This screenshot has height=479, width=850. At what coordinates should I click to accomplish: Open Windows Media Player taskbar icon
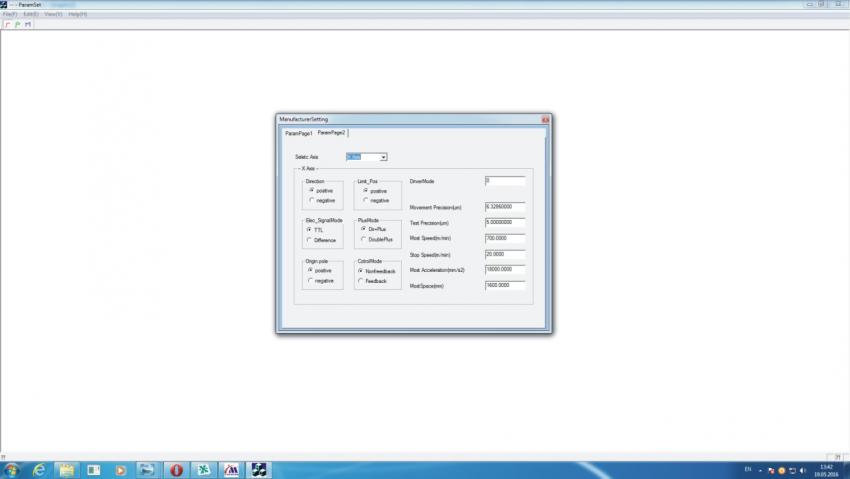click(121, 469)
